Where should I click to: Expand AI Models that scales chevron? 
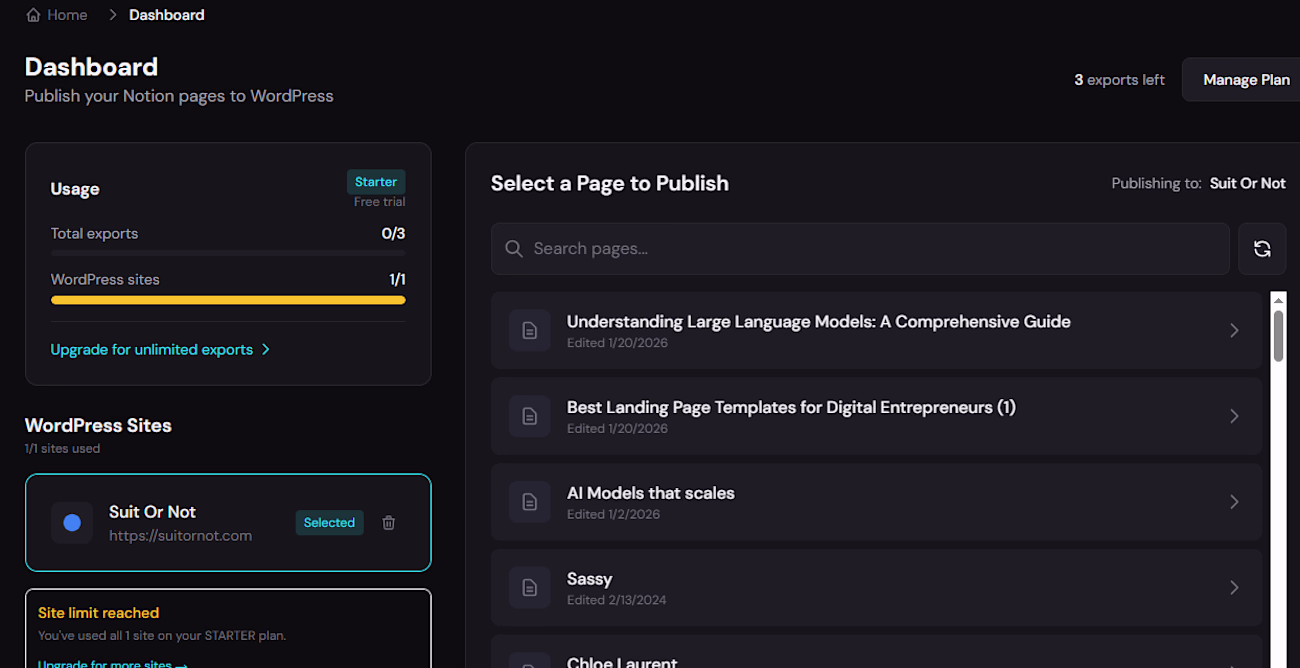[1234, 502]
